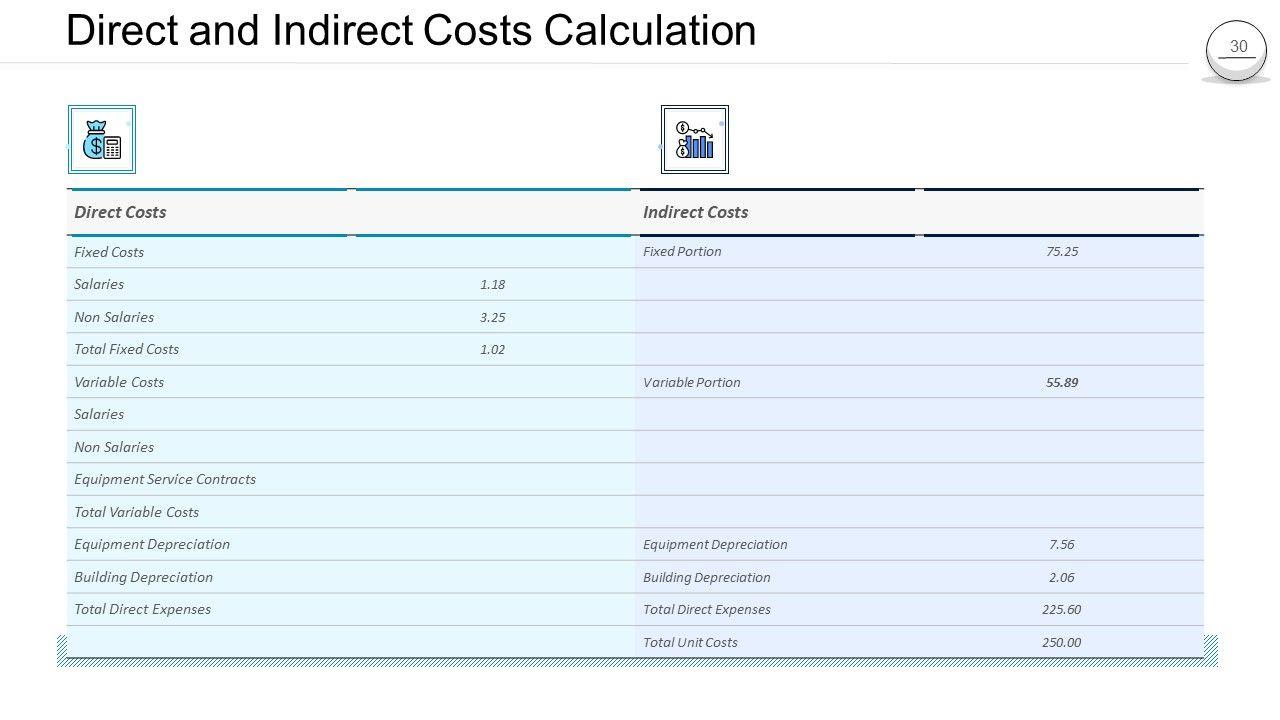Select the Fixed Portion value 75.25

coord(1062,251)
